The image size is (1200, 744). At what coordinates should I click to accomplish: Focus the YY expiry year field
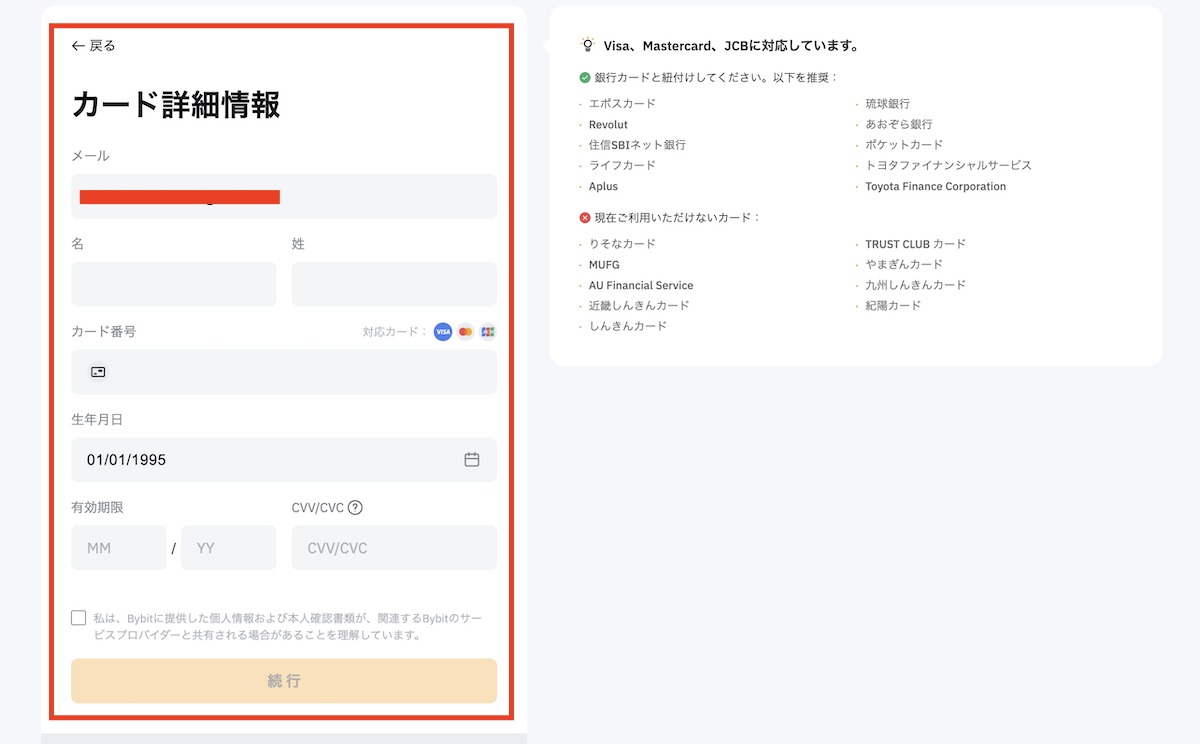point(228,548)
